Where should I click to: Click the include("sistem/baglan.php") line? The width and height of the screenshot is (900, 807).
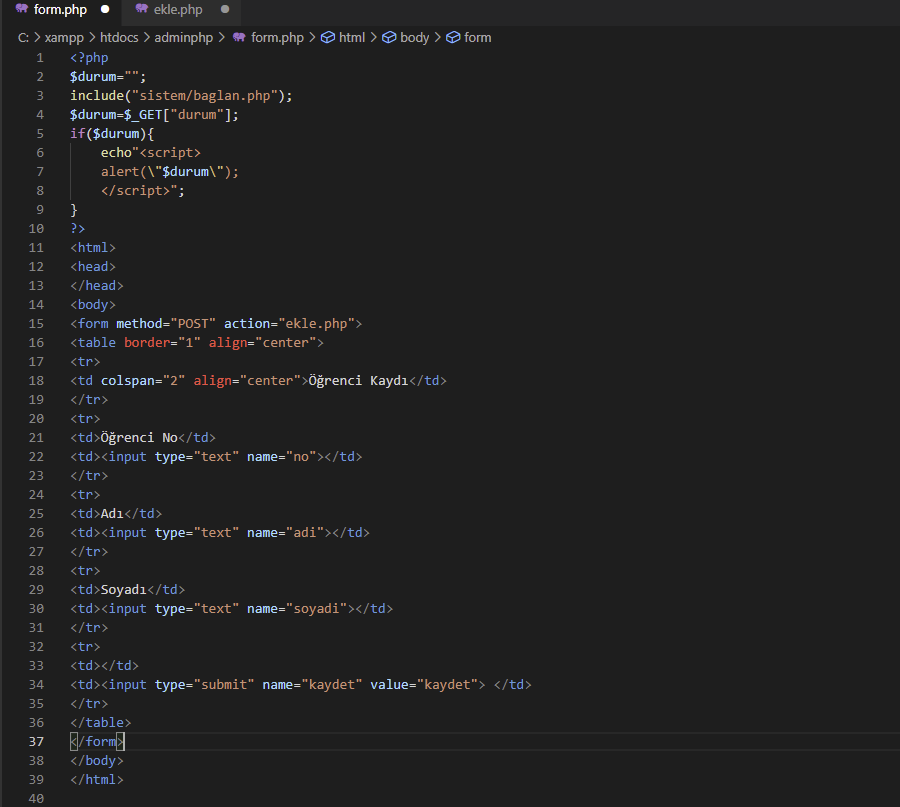coord(181,96)
